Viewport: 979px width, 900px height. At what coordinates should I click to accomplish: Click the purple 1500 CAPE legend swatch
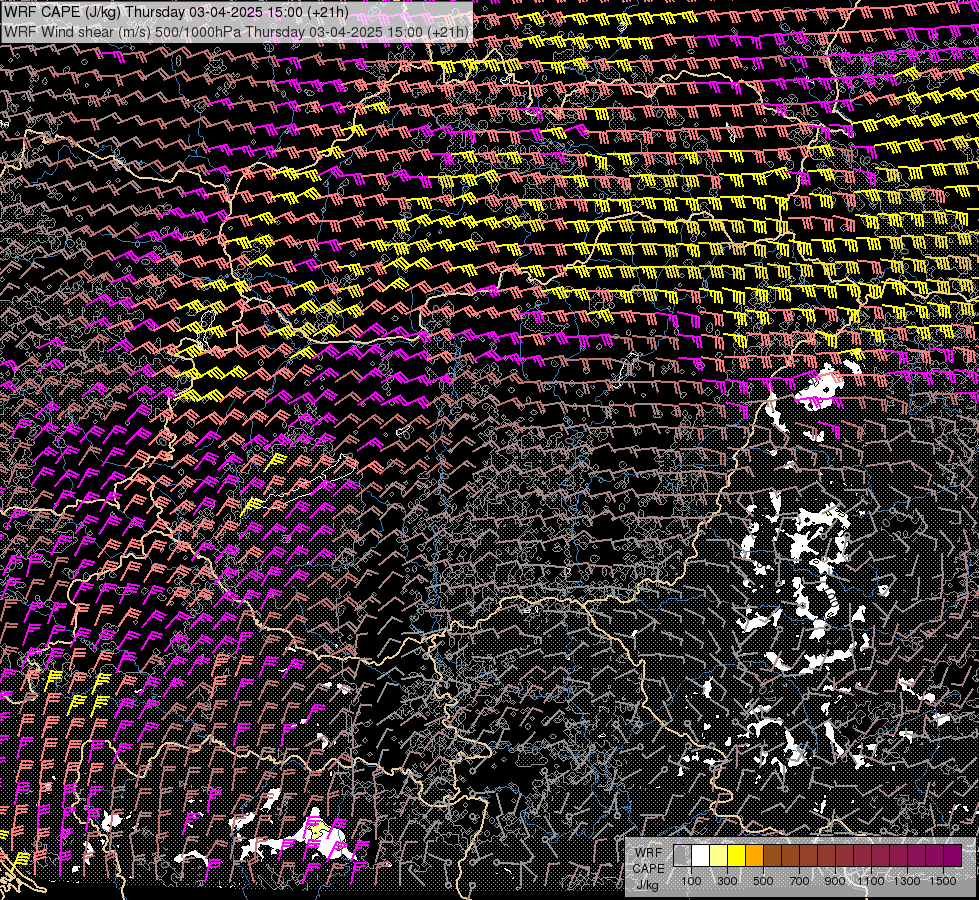pos(953,856)
